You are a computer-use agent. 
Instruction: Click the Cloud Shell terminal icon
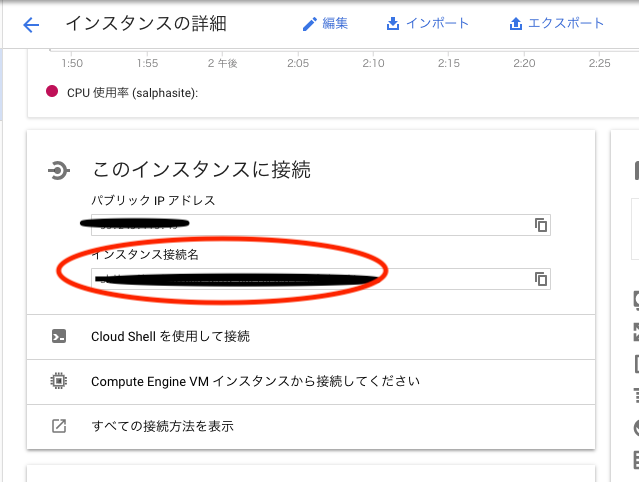click(x=59, y=337)
